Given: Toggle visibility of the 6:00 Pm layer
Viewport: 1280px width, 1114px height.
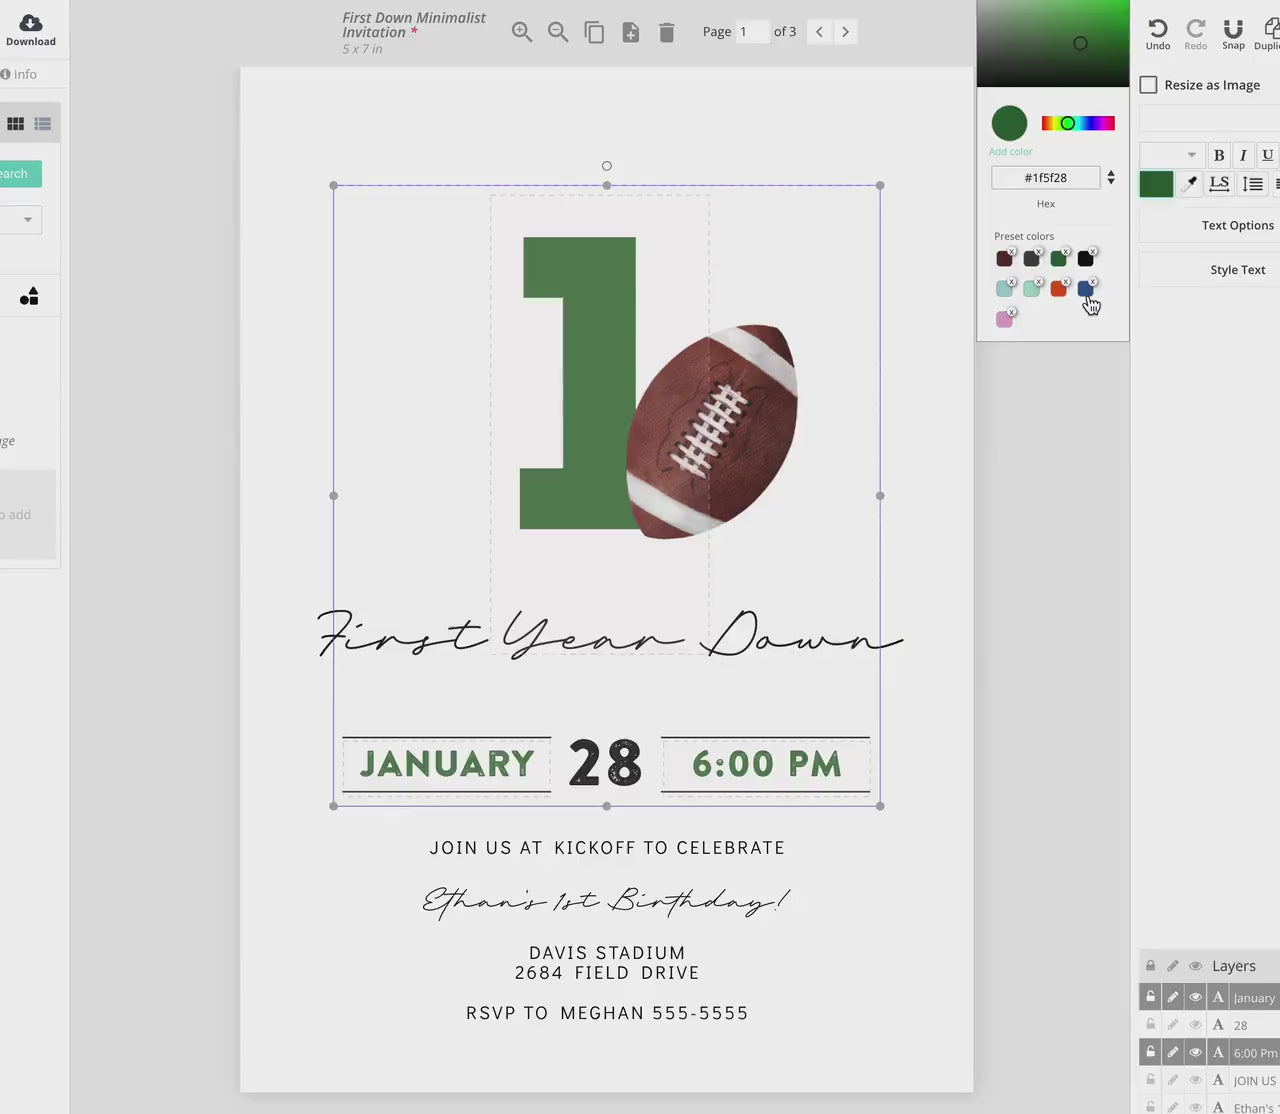Looking at the screenshot, I should coord(1195,1052).
